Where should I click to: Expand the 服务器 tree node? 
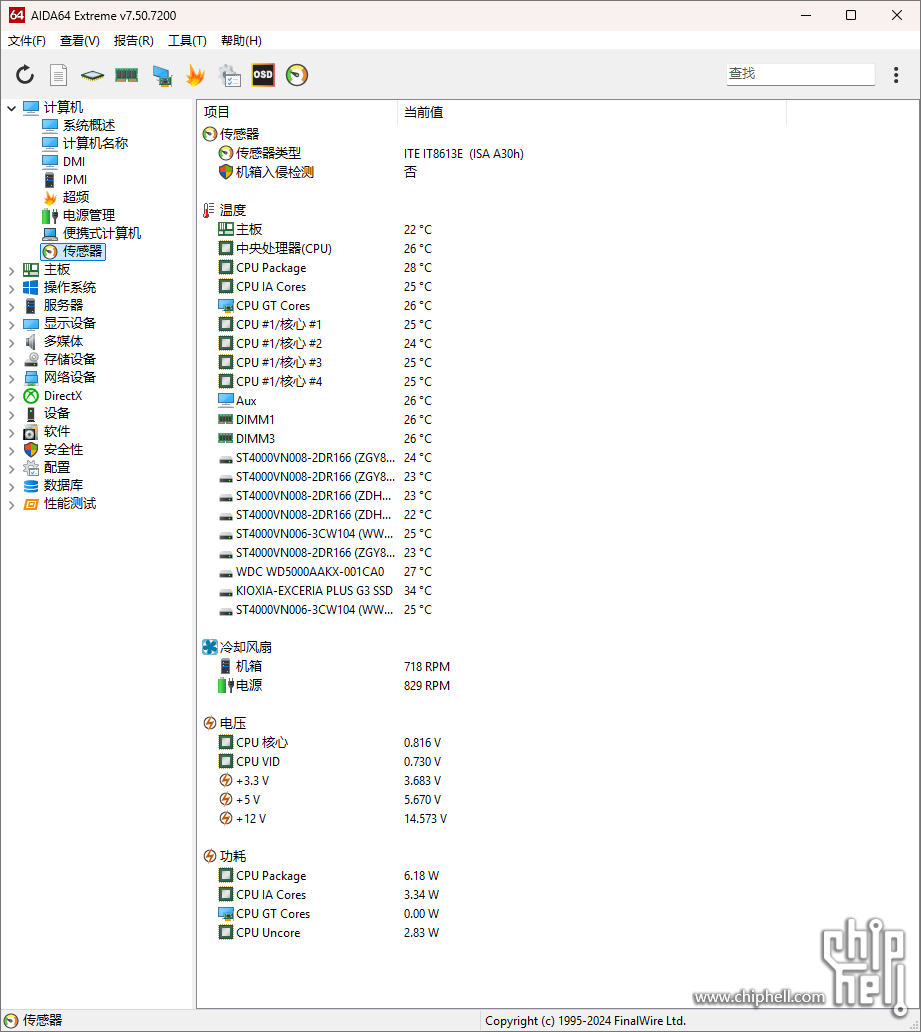coord(12,305)
